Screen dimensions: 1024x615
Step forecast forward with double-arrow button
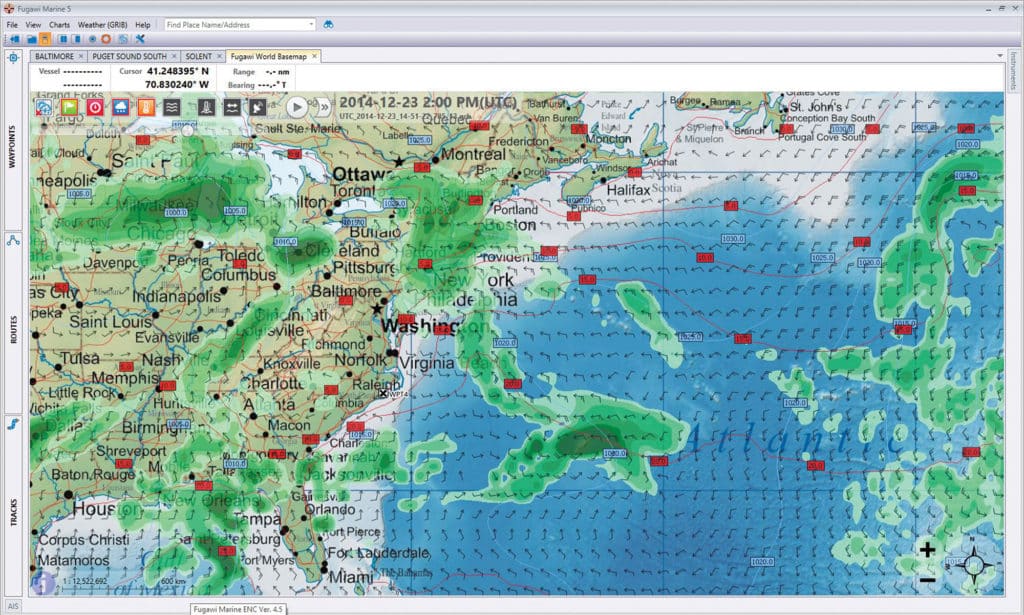click(x=323, y=106)
